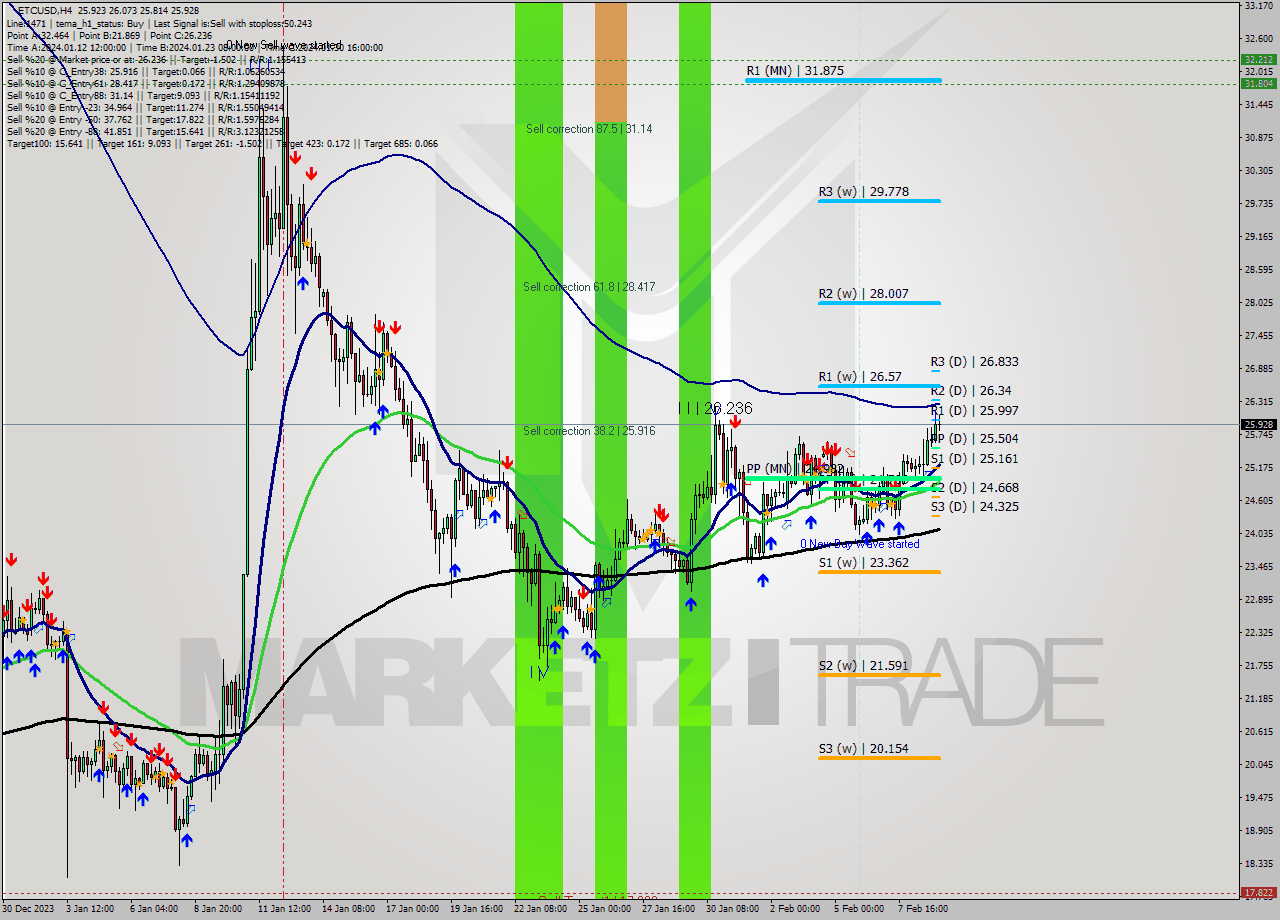Click the S3 (D) | 24.325 label
Viewport: 1280px width, 920px height.
(974, 507)
